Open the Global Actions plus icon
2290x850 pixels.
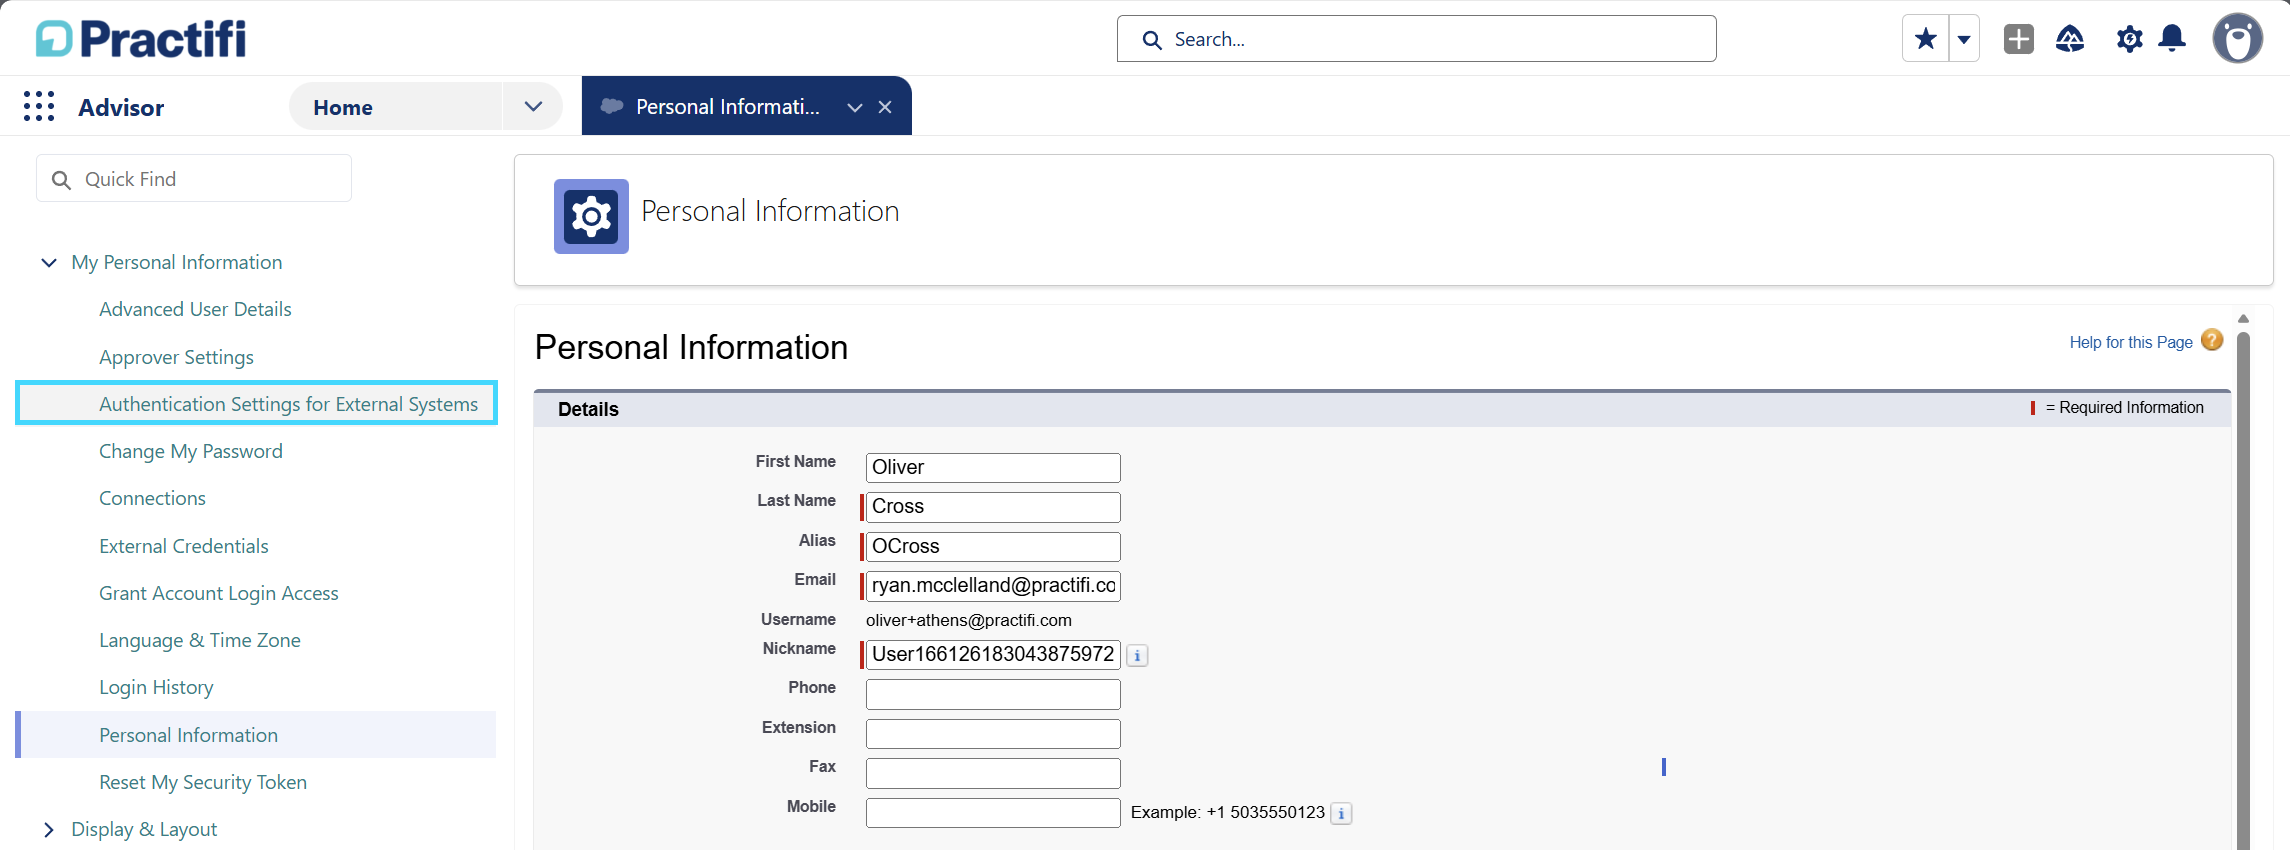point(2018,39)
